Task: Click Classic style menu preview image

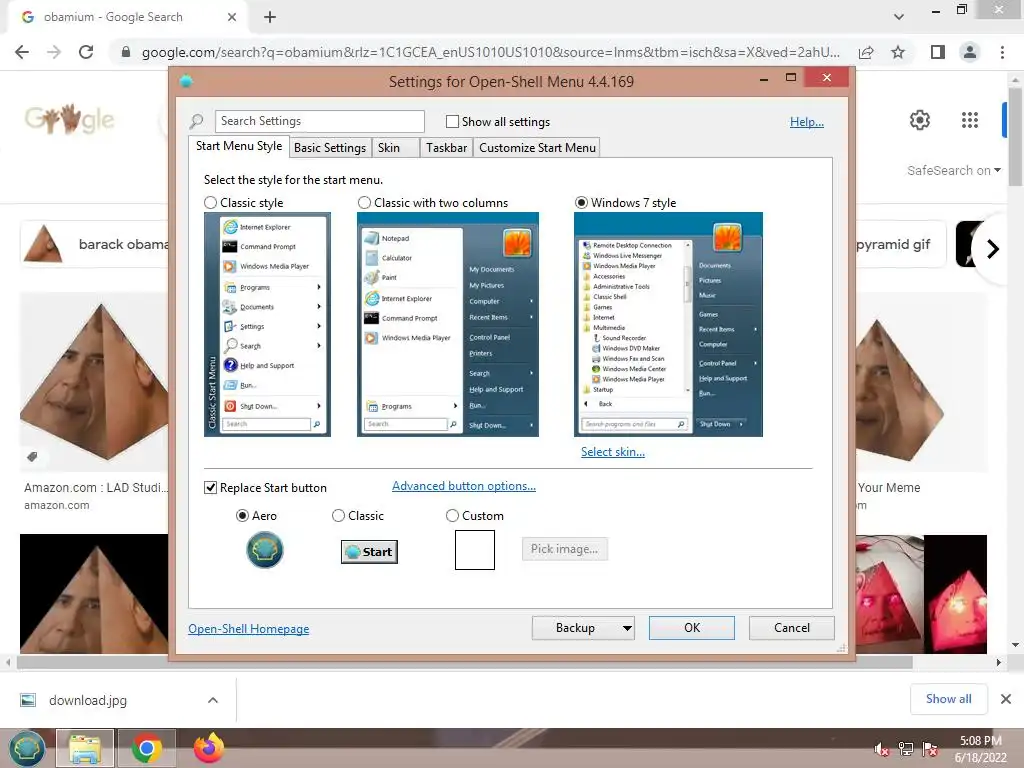Action: (267, 325)
